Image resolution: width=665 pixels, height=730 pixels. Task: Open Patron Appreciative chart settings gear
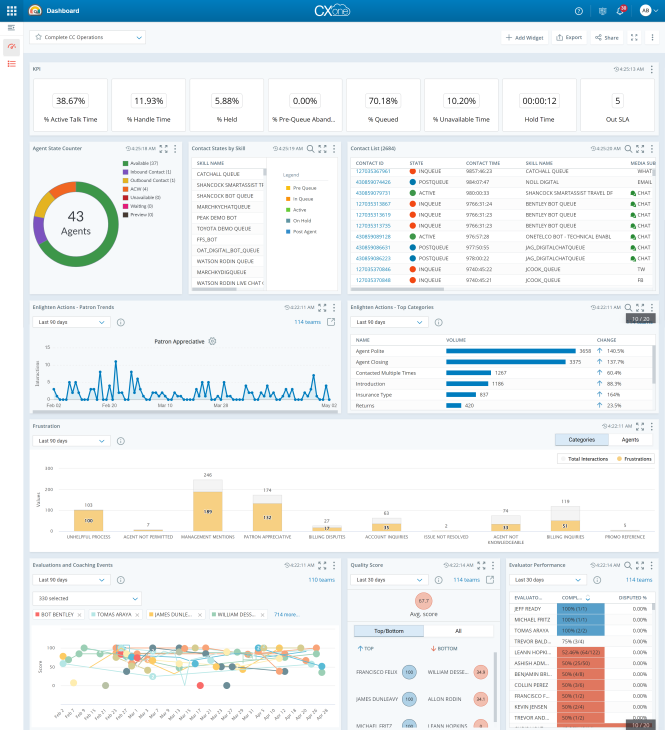[212, 341]
